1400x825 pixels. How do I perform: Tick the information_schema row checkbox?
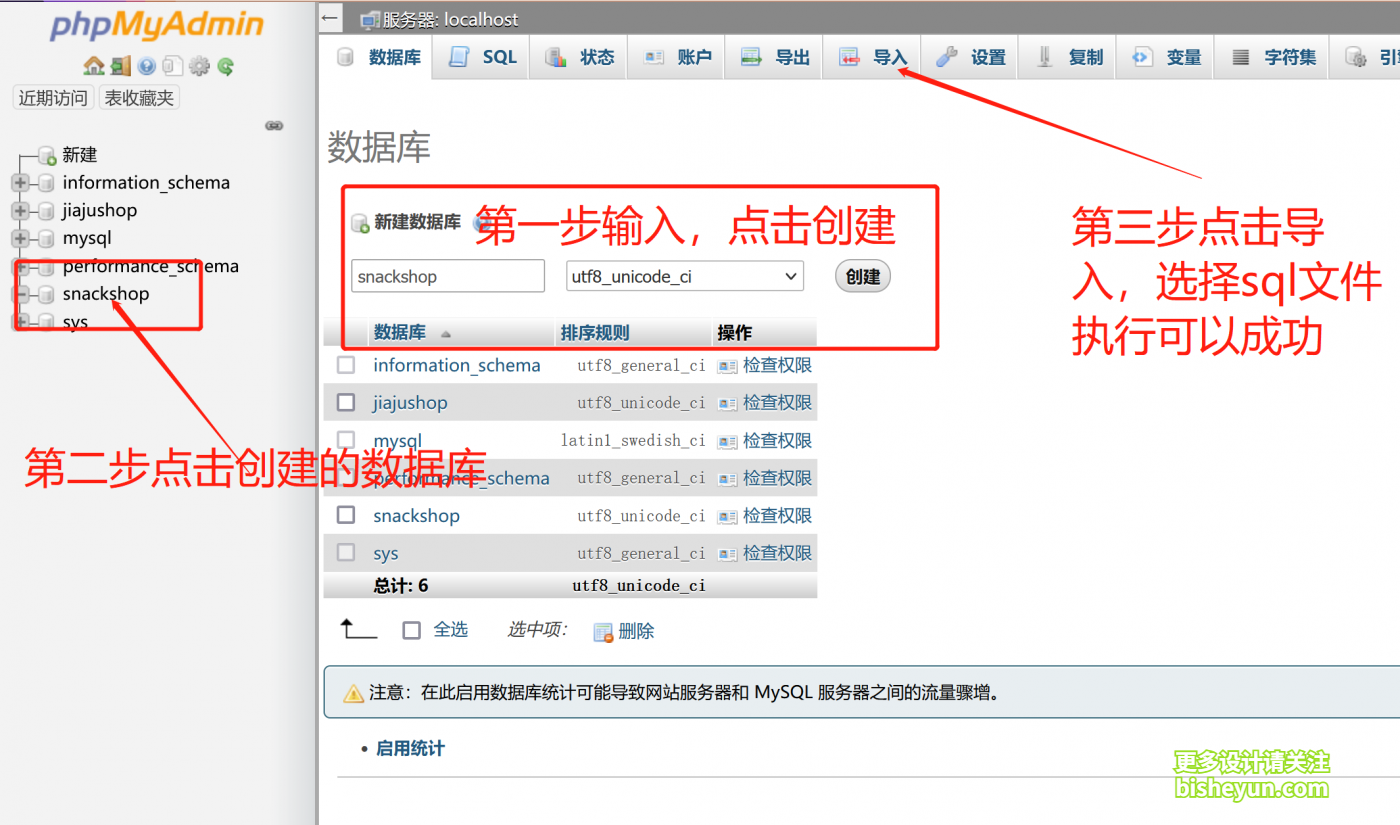point(346,365)
